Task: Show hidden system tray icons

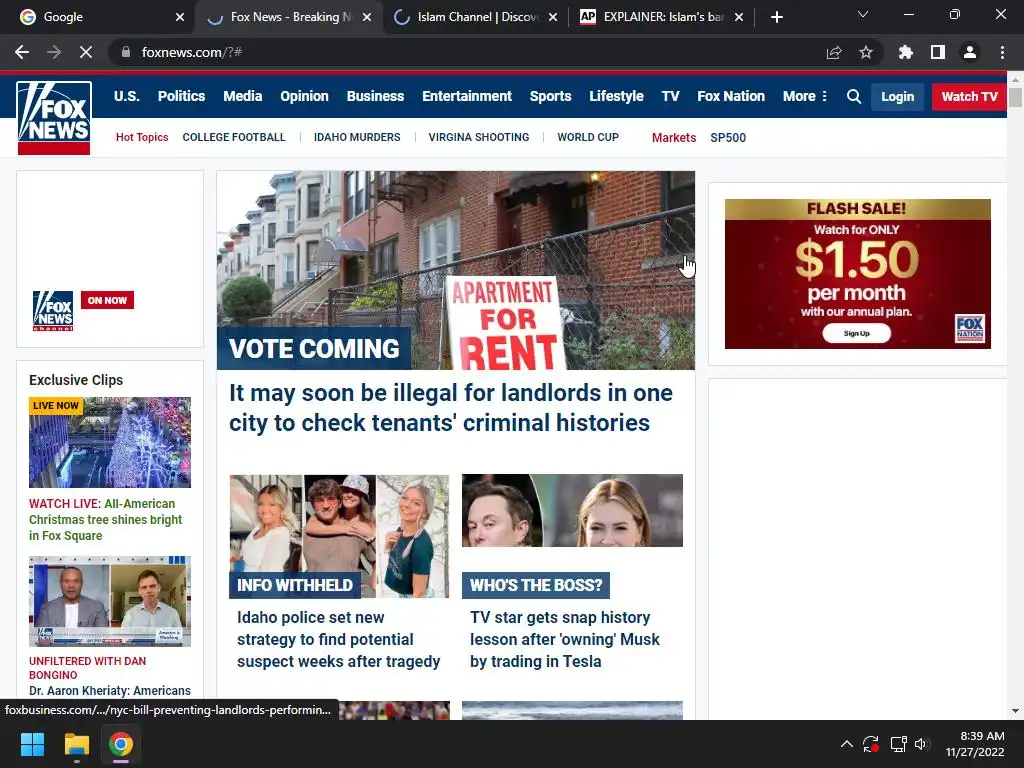Action: pyautogui.click(x=846, y=744)
